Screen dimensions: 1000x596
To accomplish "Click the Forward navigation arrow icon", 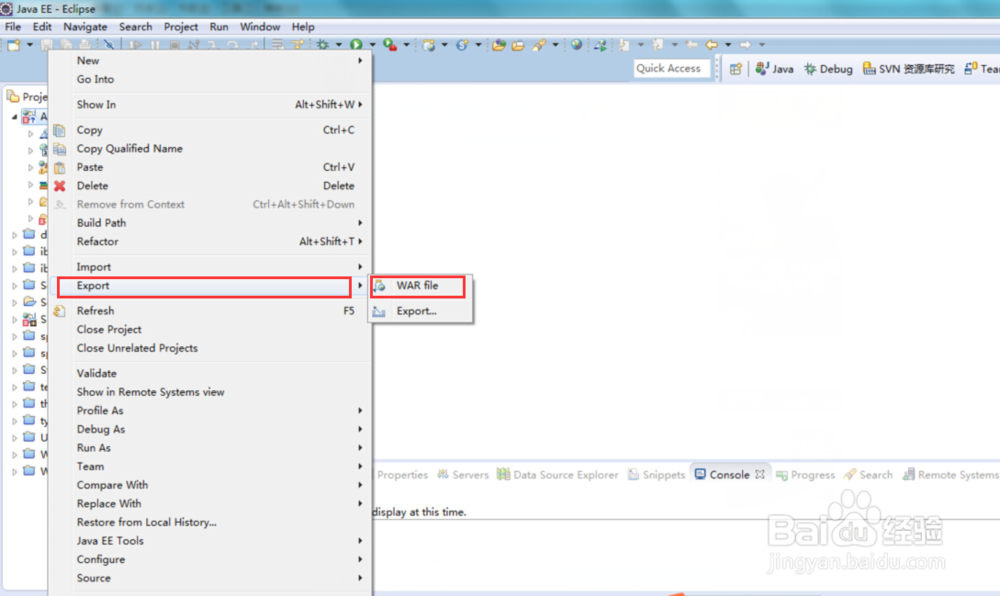I will [745, 45].
